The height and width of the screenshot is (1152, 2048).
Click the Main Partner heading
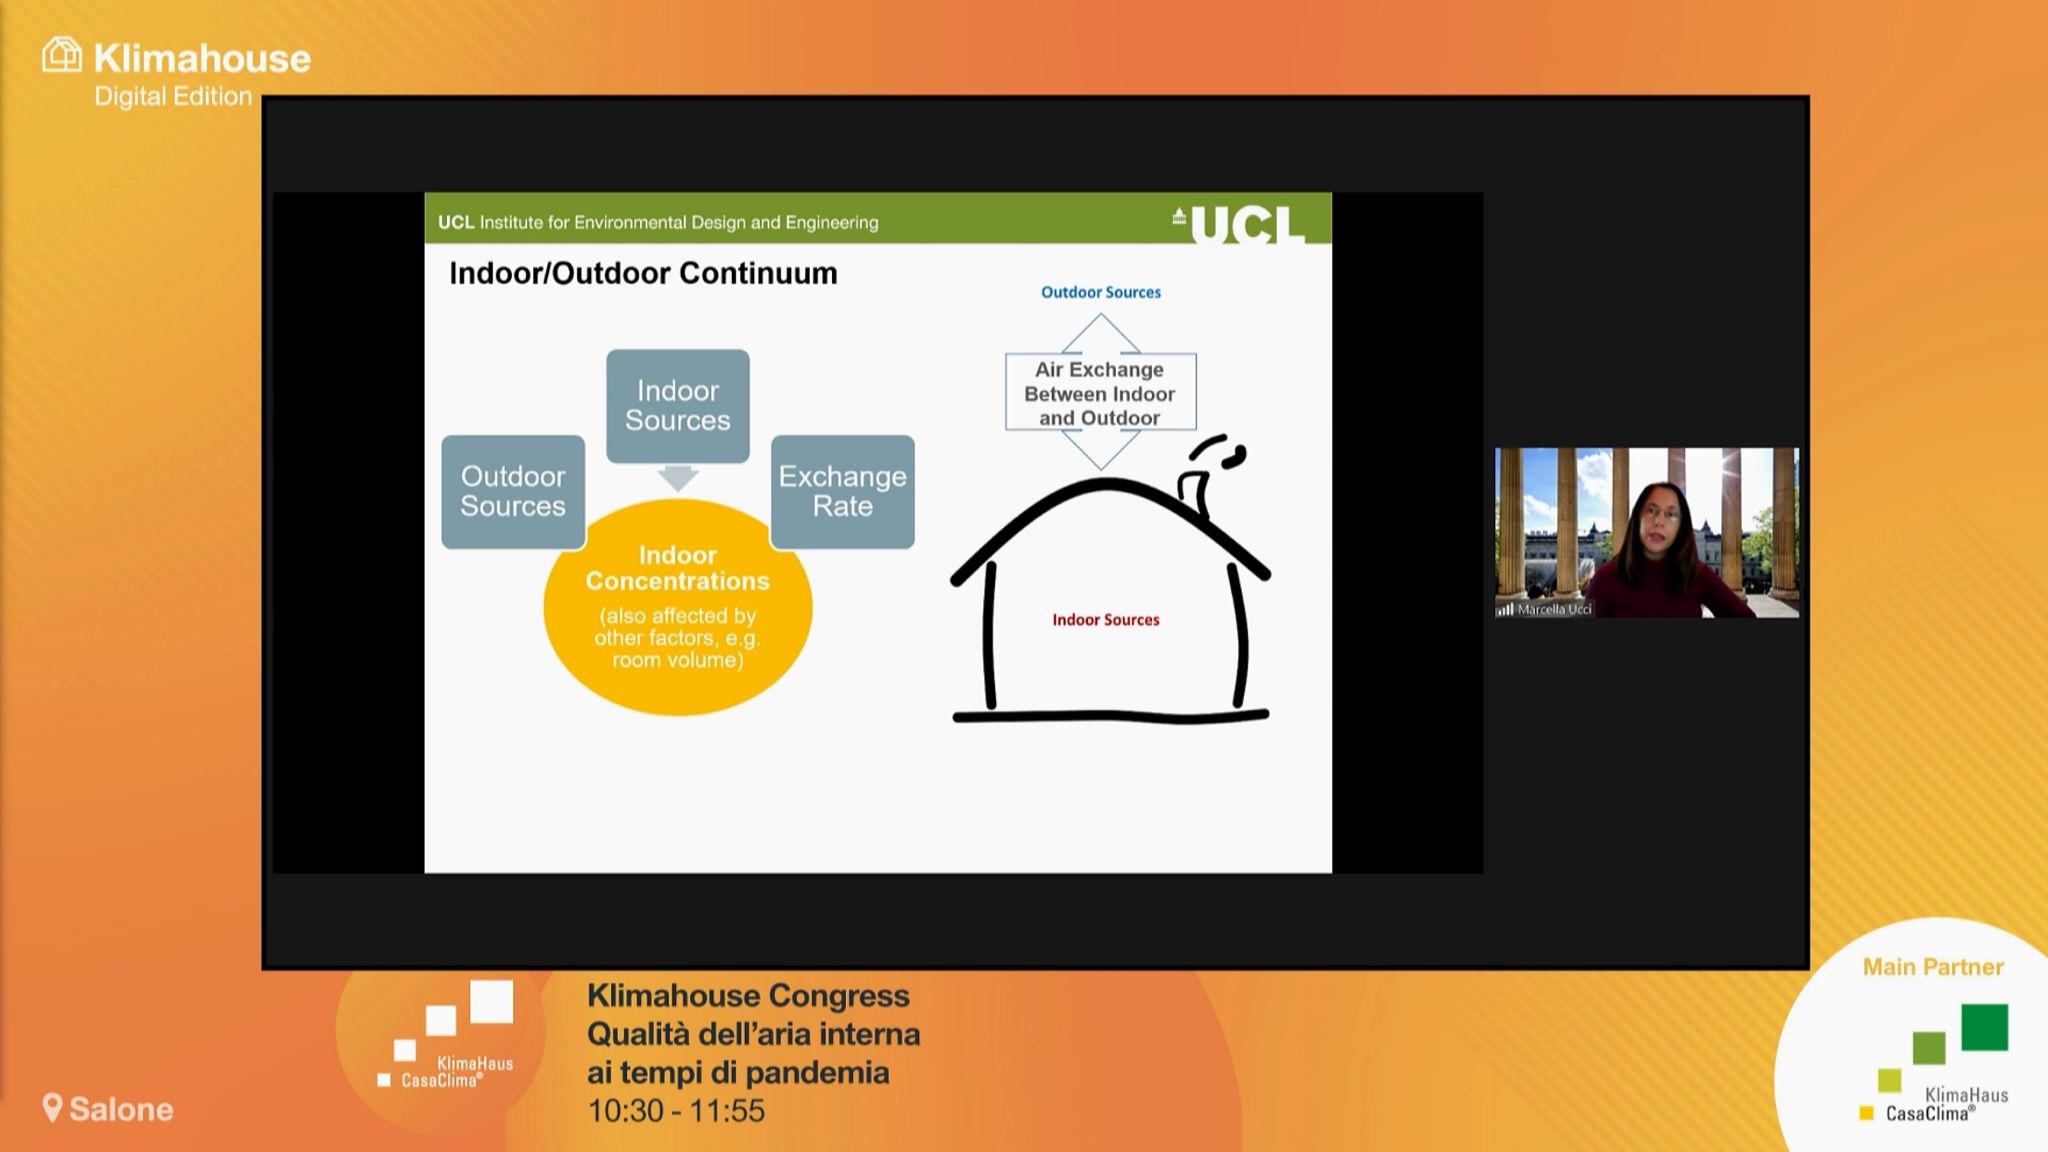pos(1933,967)
